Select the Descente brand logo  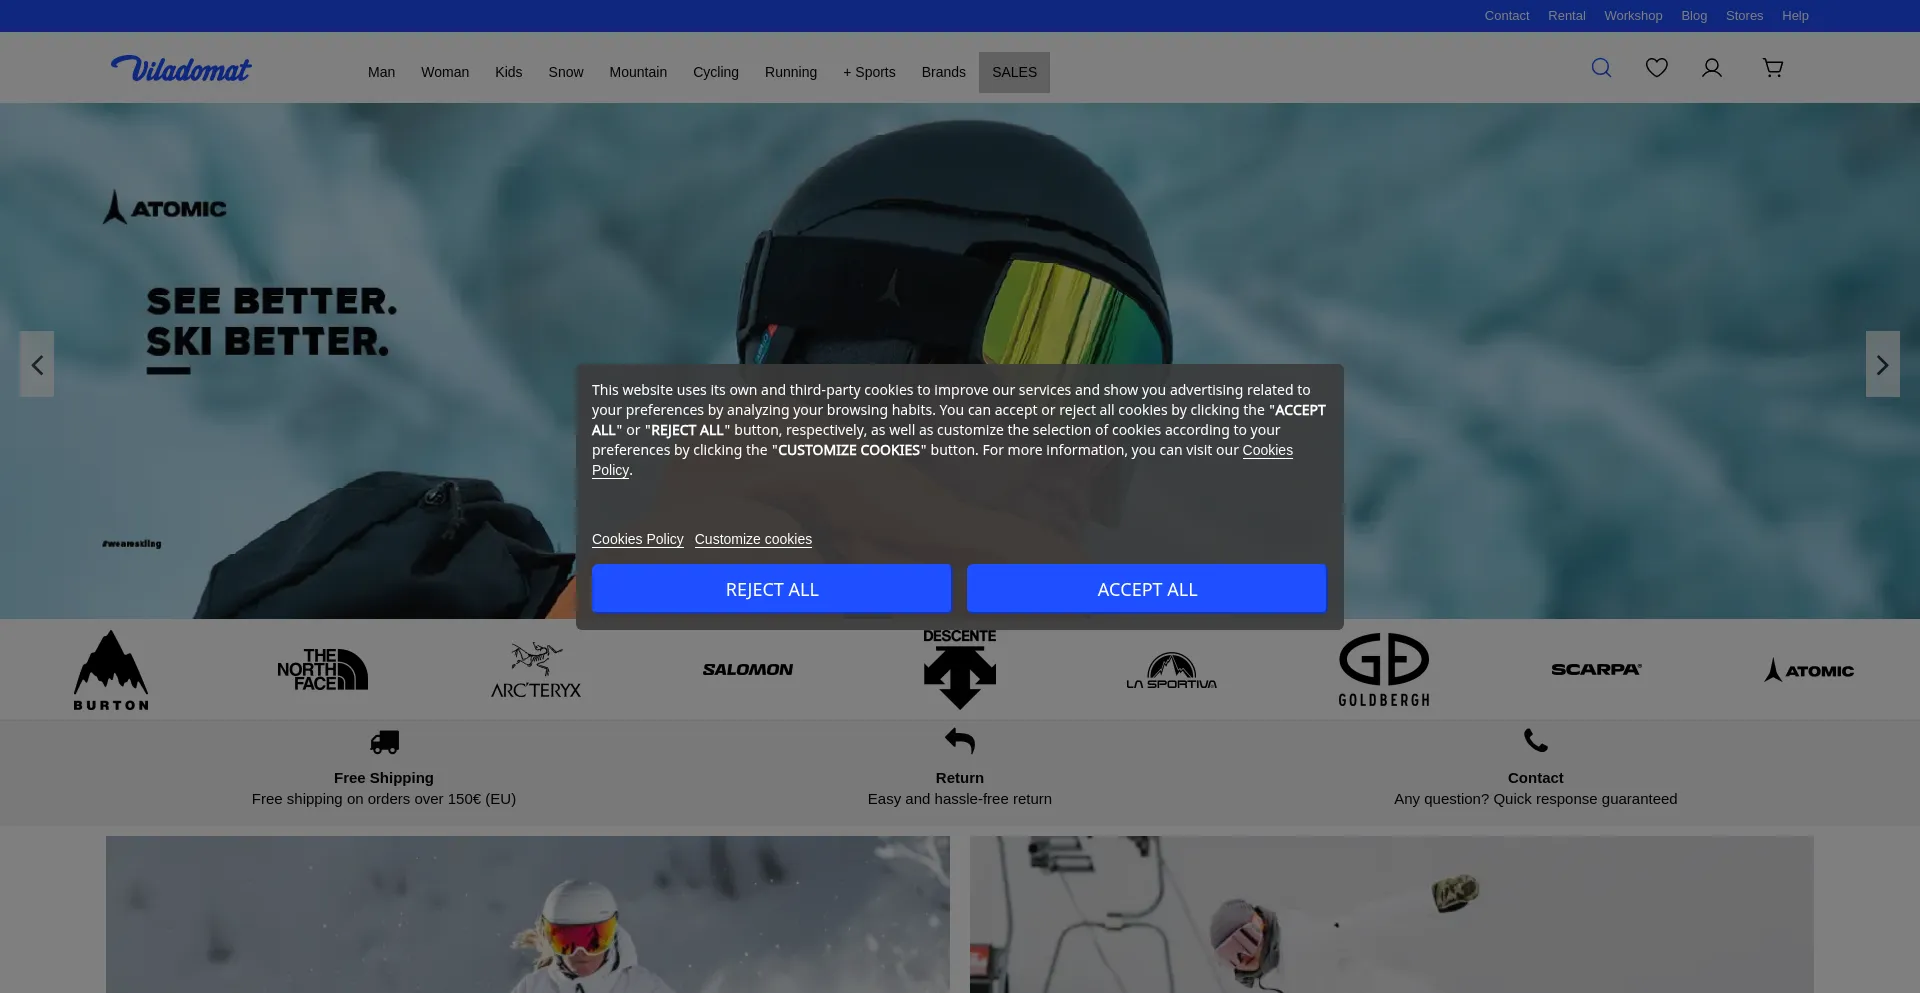coord(960,669)
